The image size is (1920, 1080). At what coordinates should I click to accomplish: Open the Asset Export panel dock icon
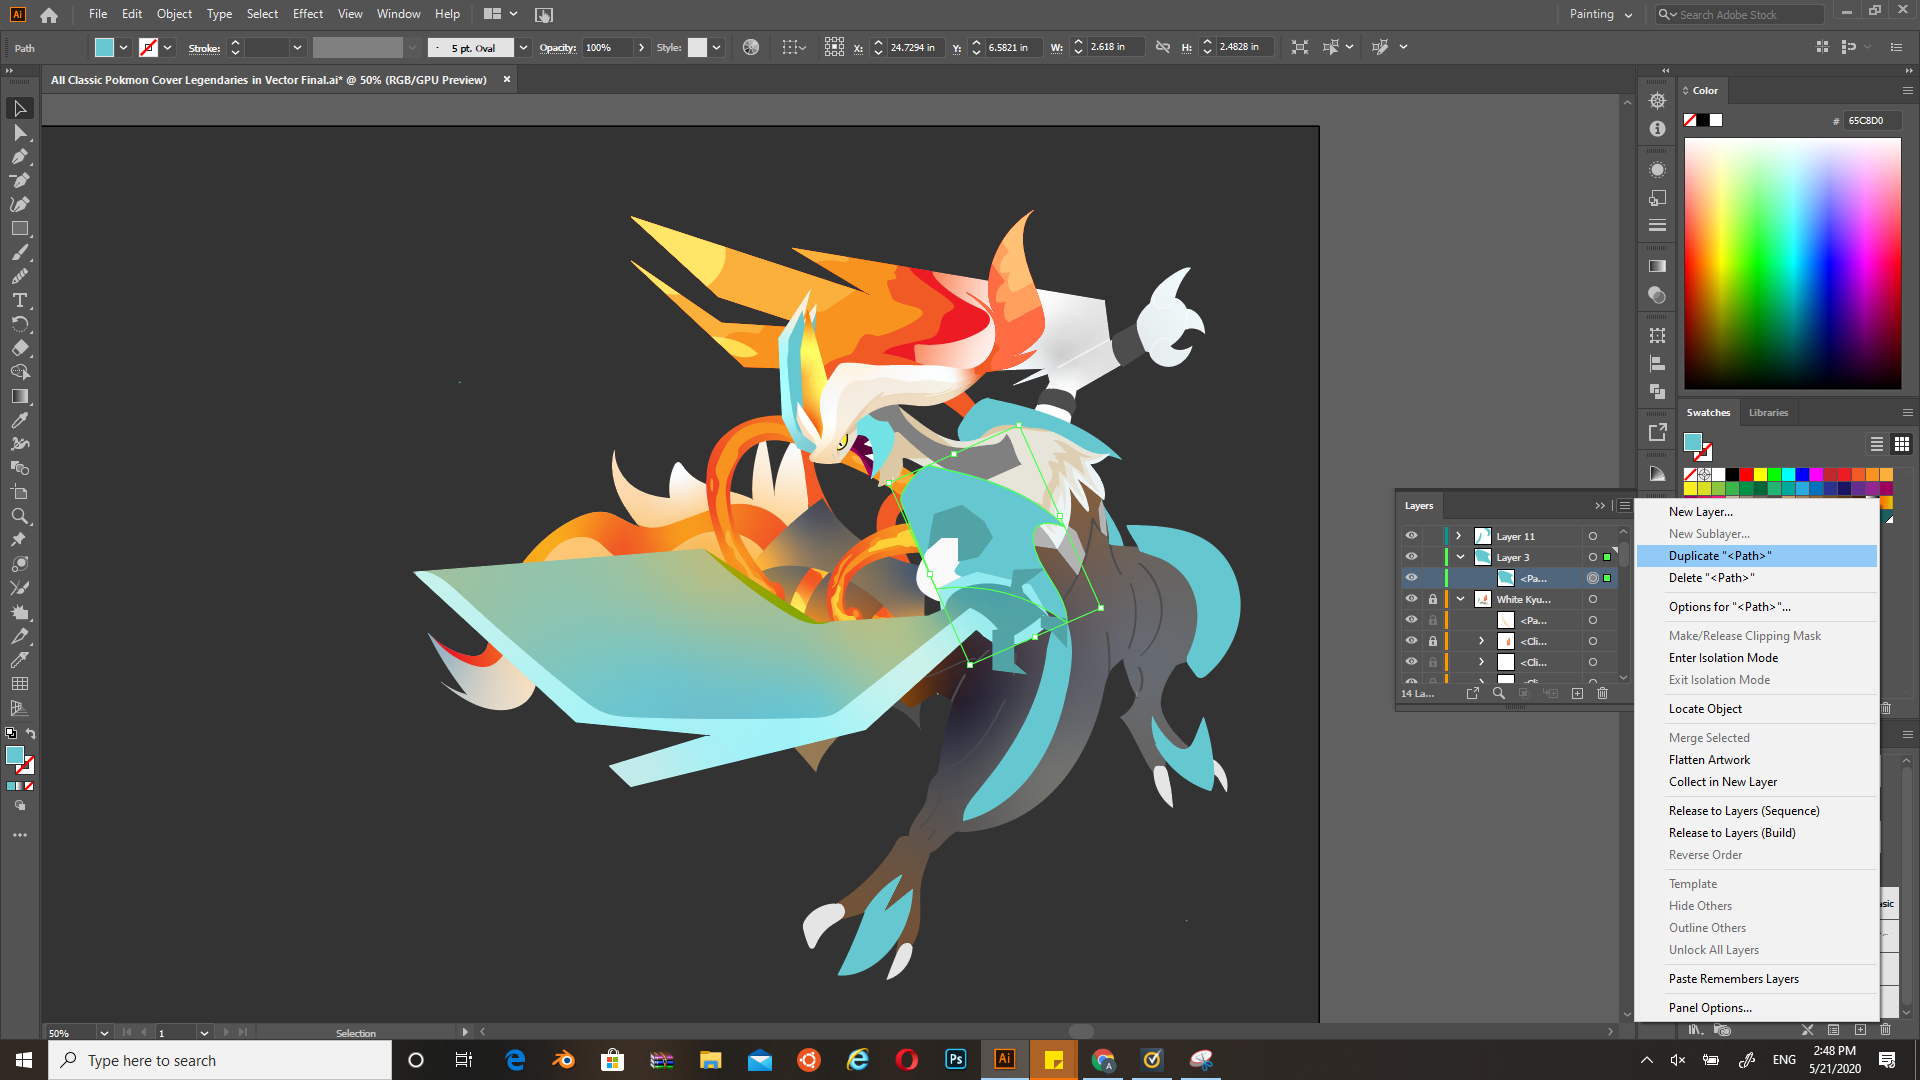coord(1657,432)
